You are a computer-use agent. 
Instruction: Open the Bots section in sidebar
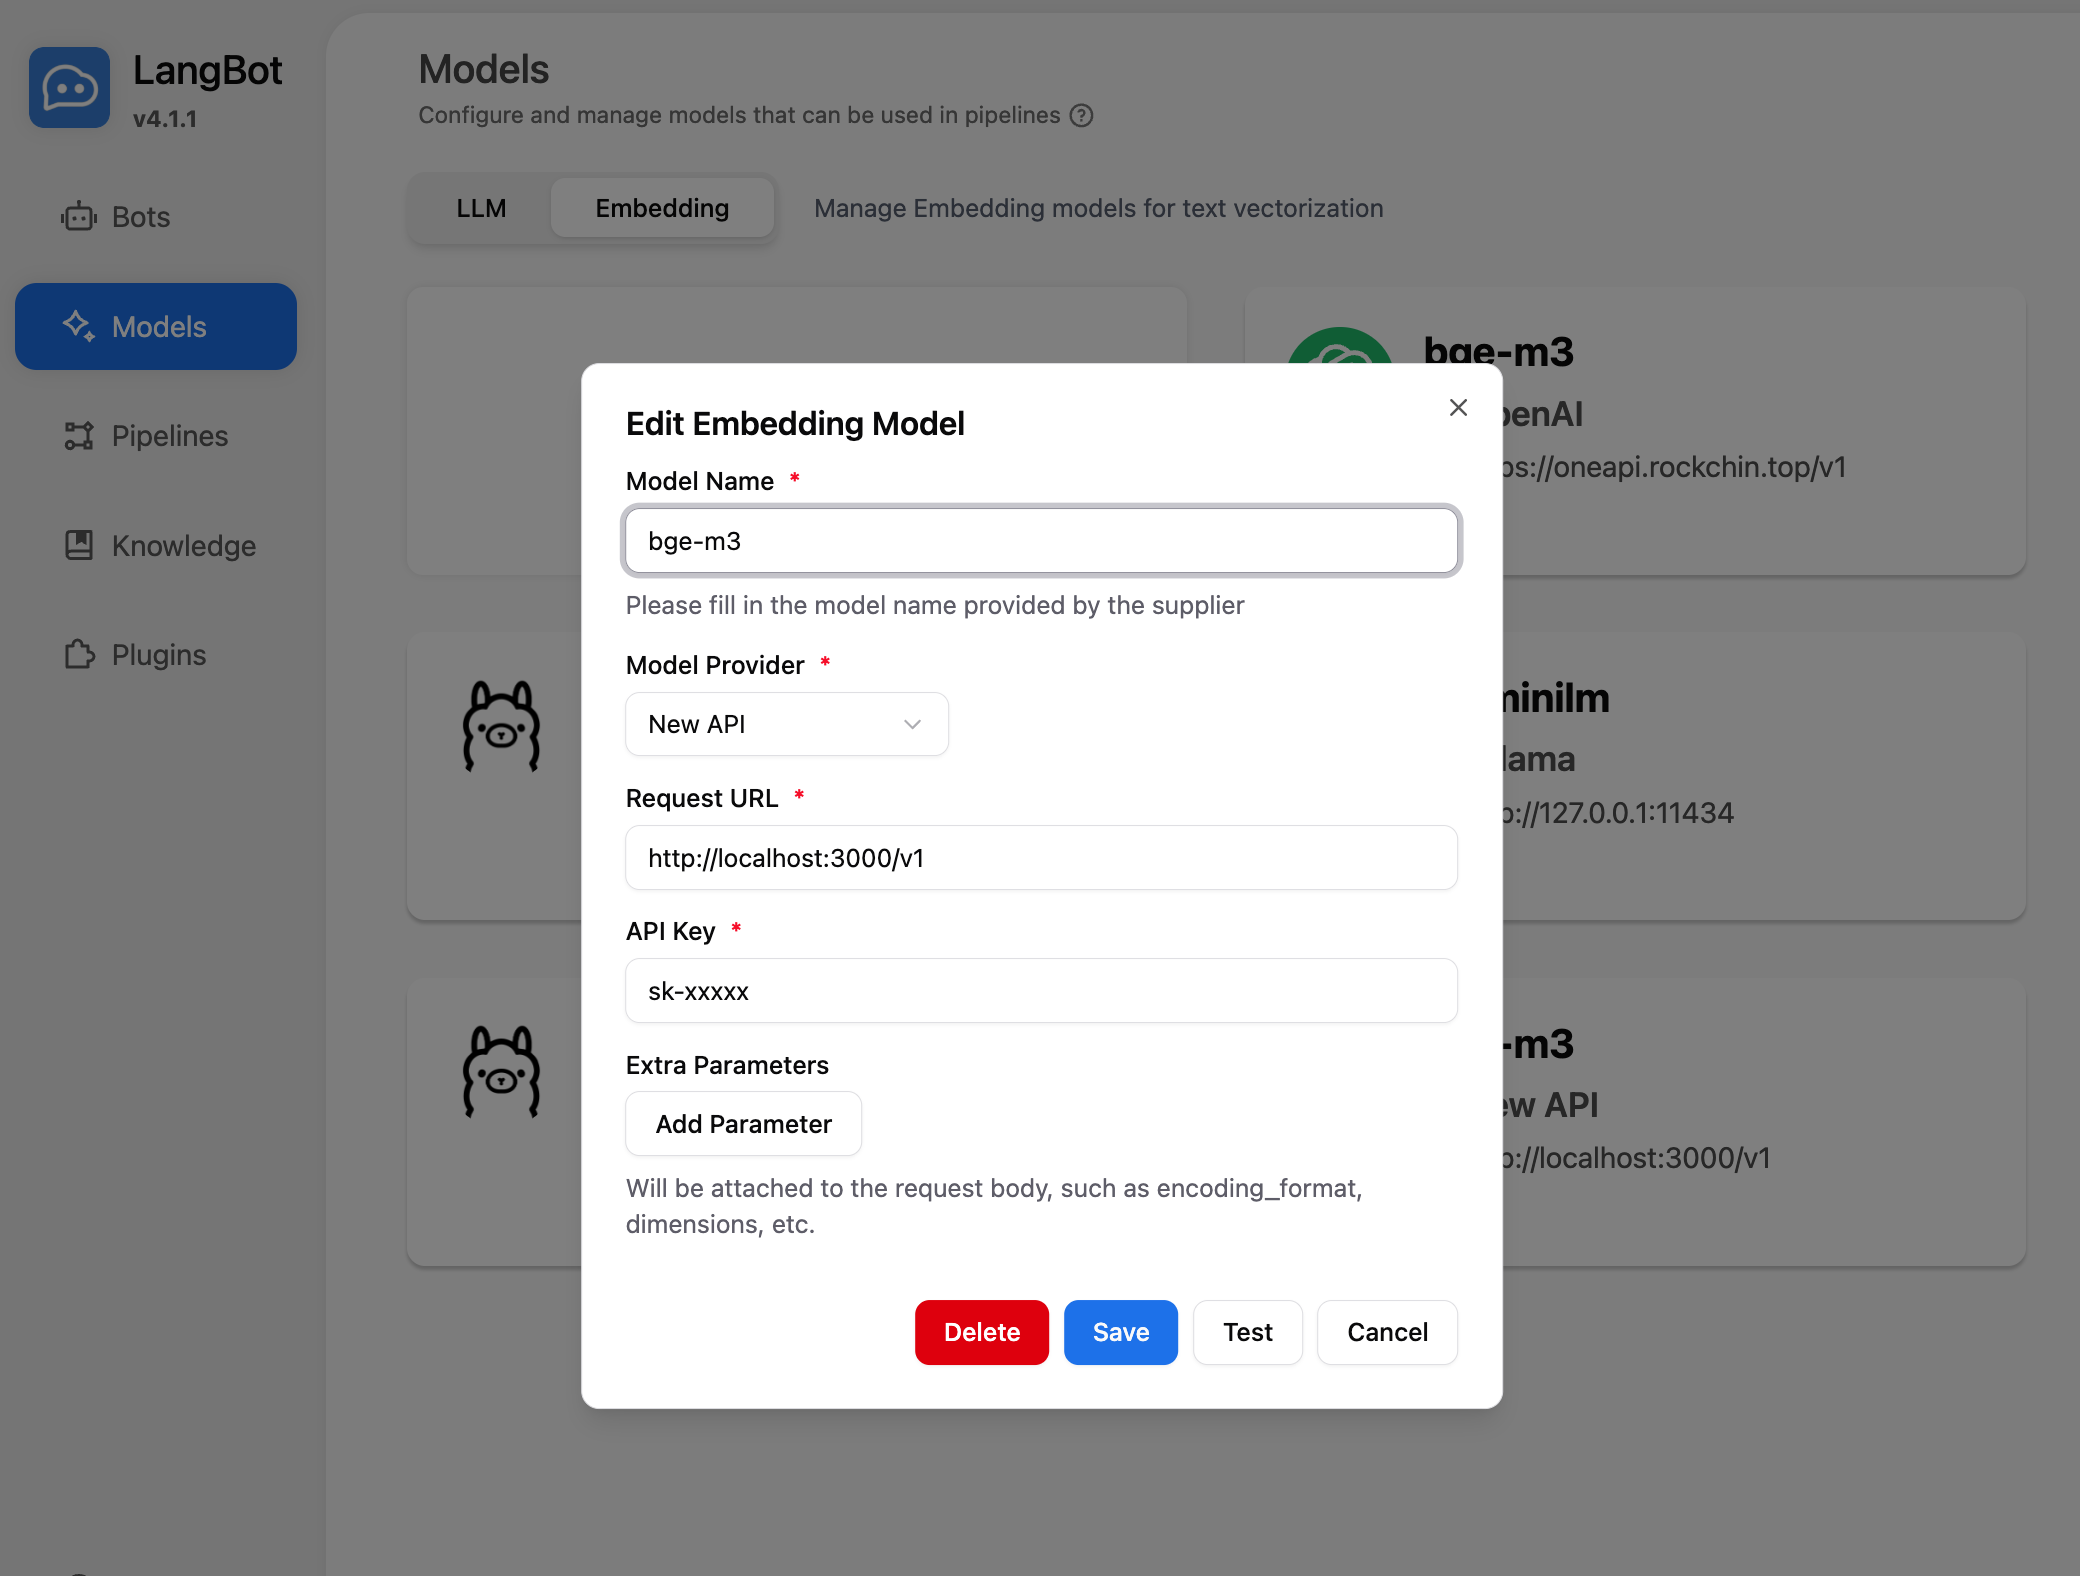(x=140, y=217)
